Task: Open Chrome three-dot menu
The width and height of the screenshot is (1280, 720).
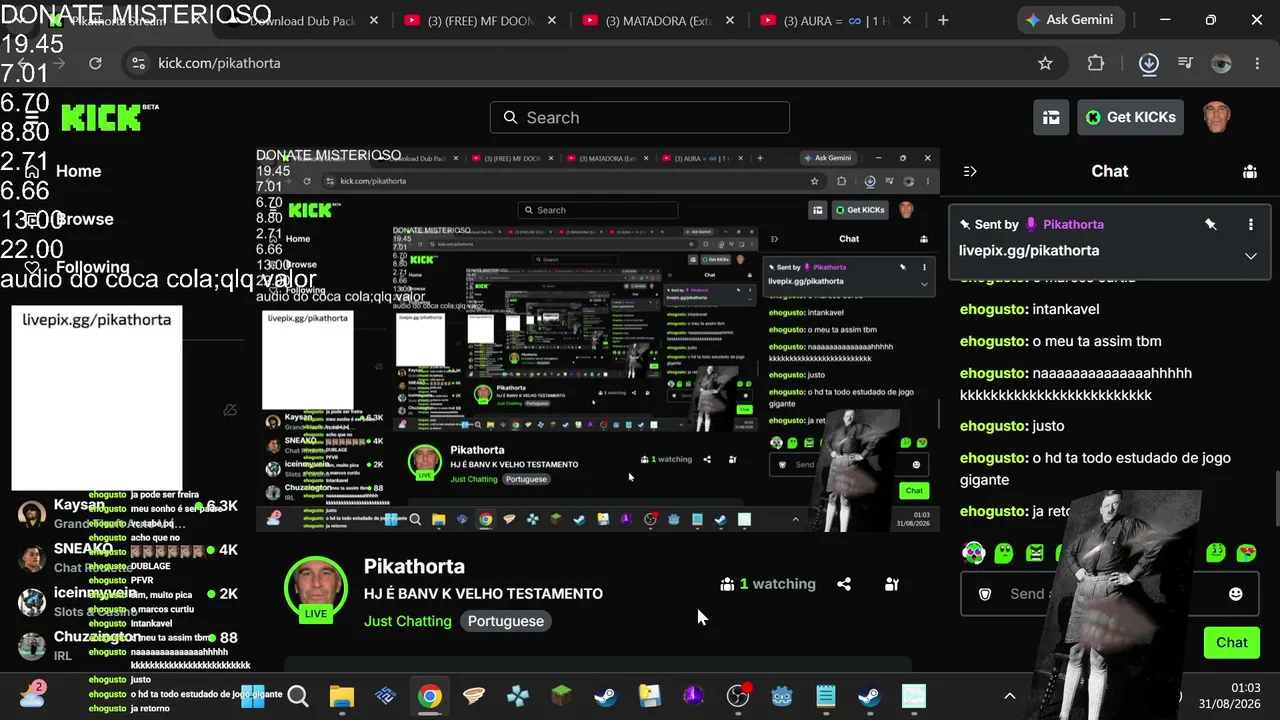Action: (x=1257, y=63)
